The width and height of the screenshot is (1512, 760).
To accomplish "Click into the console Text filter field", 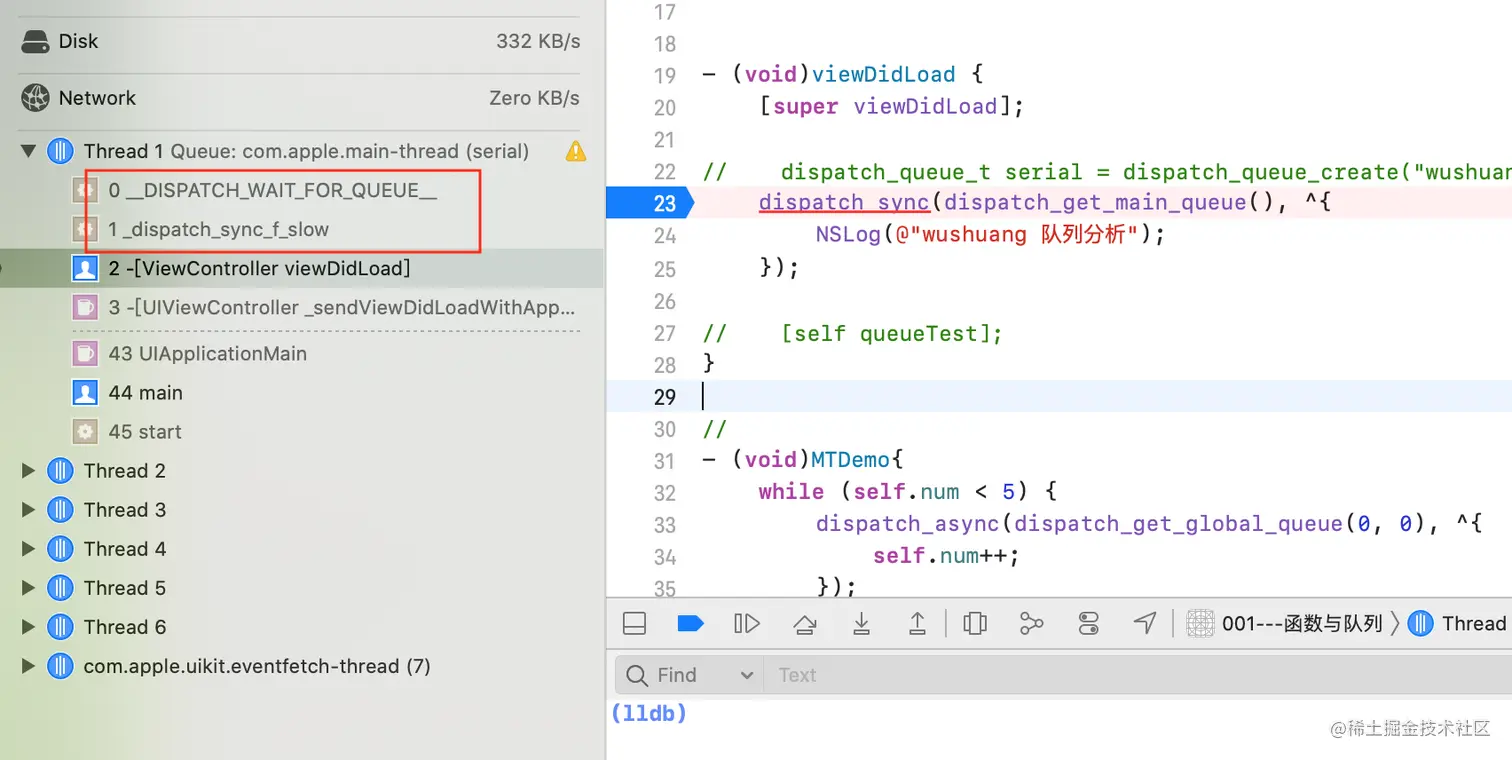I will [1138, 676].
